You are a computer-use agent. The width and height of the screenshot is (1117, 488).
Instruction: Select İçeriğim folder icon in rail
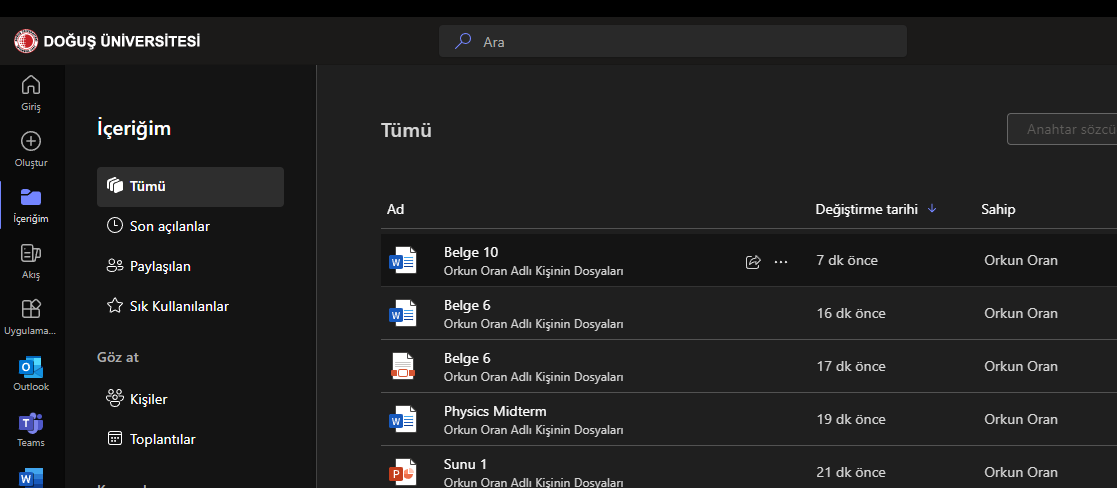click(x=31, y=197)
